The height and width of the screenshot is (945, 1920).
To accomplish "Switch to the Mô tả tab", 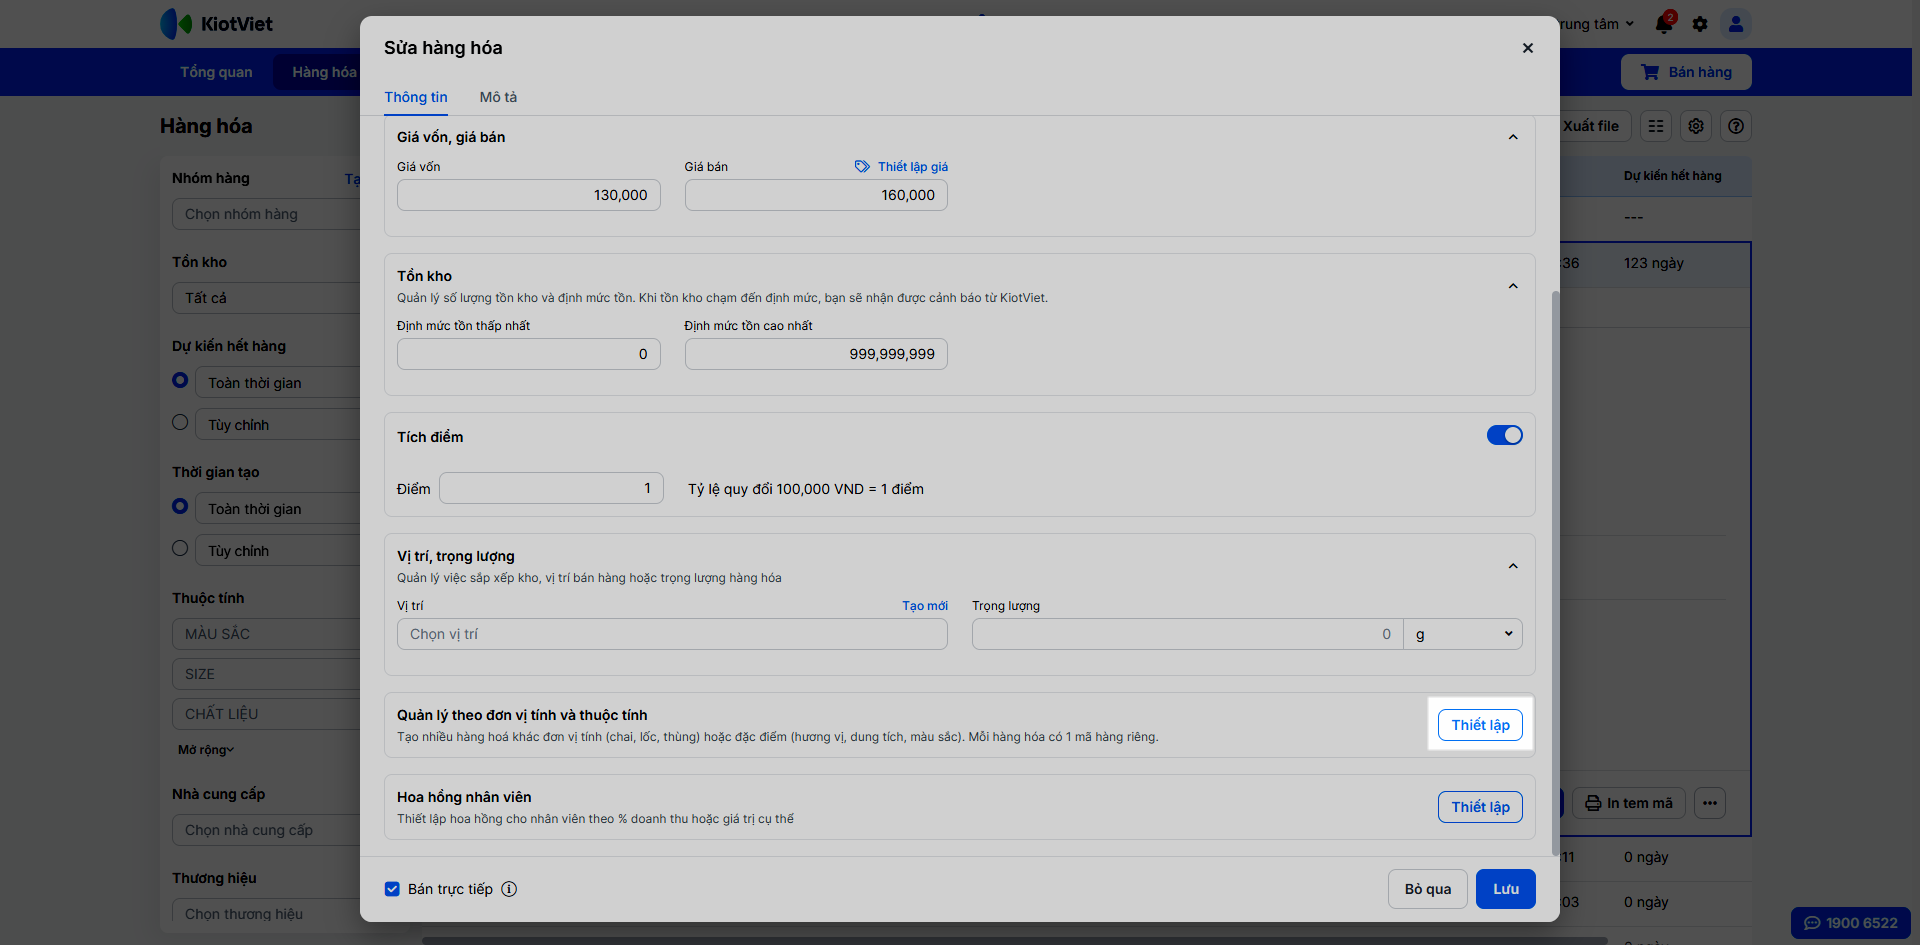I will pyautogui.click(x=498, y=97).
